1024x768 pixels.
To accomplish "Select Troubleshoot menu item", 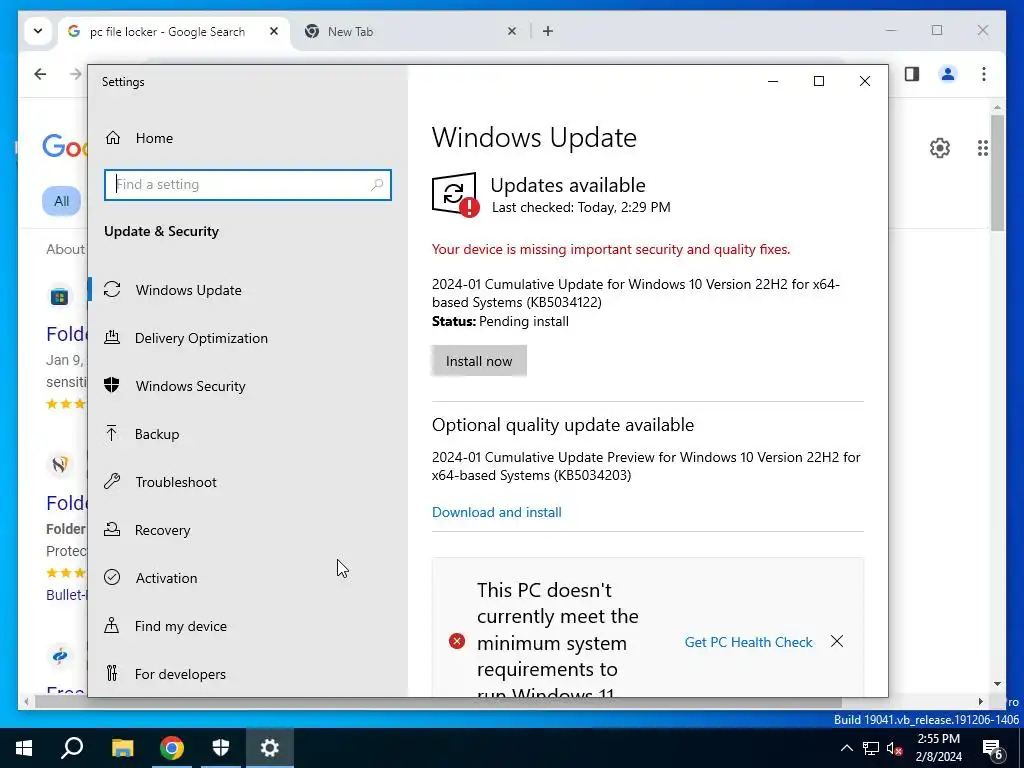I will click(x=176, y=482).
